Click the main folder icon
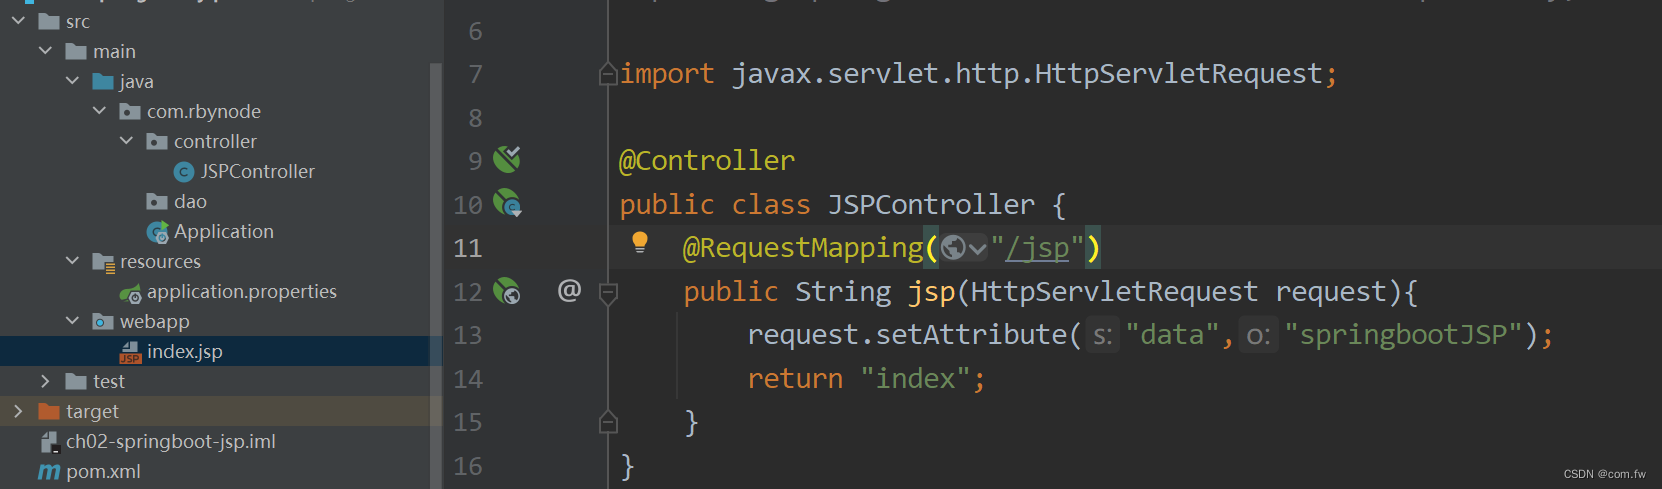Image resolution: width=1662 pixels, height=489 pixels. tap(76, 51)
